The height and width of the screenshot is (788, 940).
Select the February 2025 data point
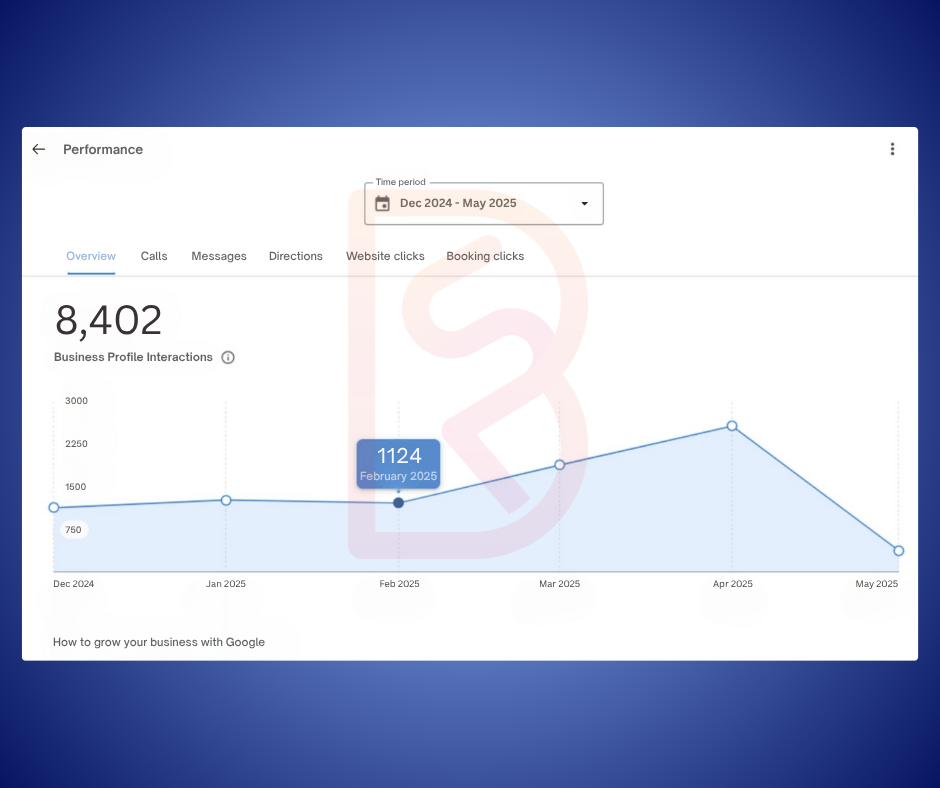[x=399, y=503]
